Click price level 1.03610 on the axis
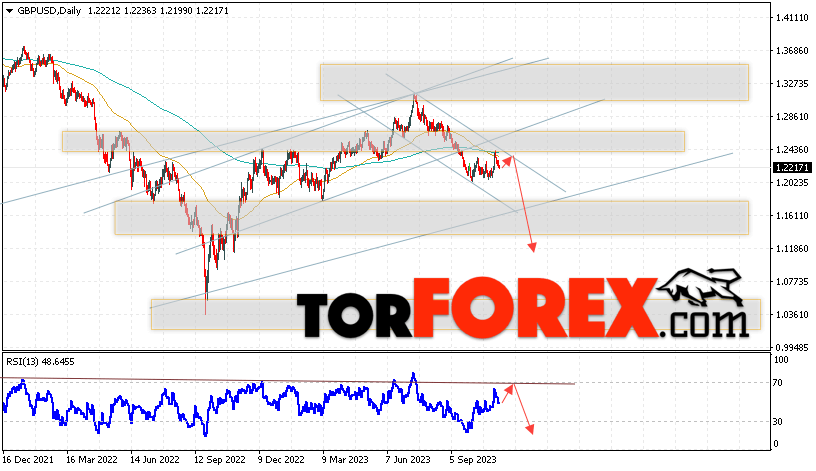This screenshot has width=816, height=471. (x=792, y=314)
